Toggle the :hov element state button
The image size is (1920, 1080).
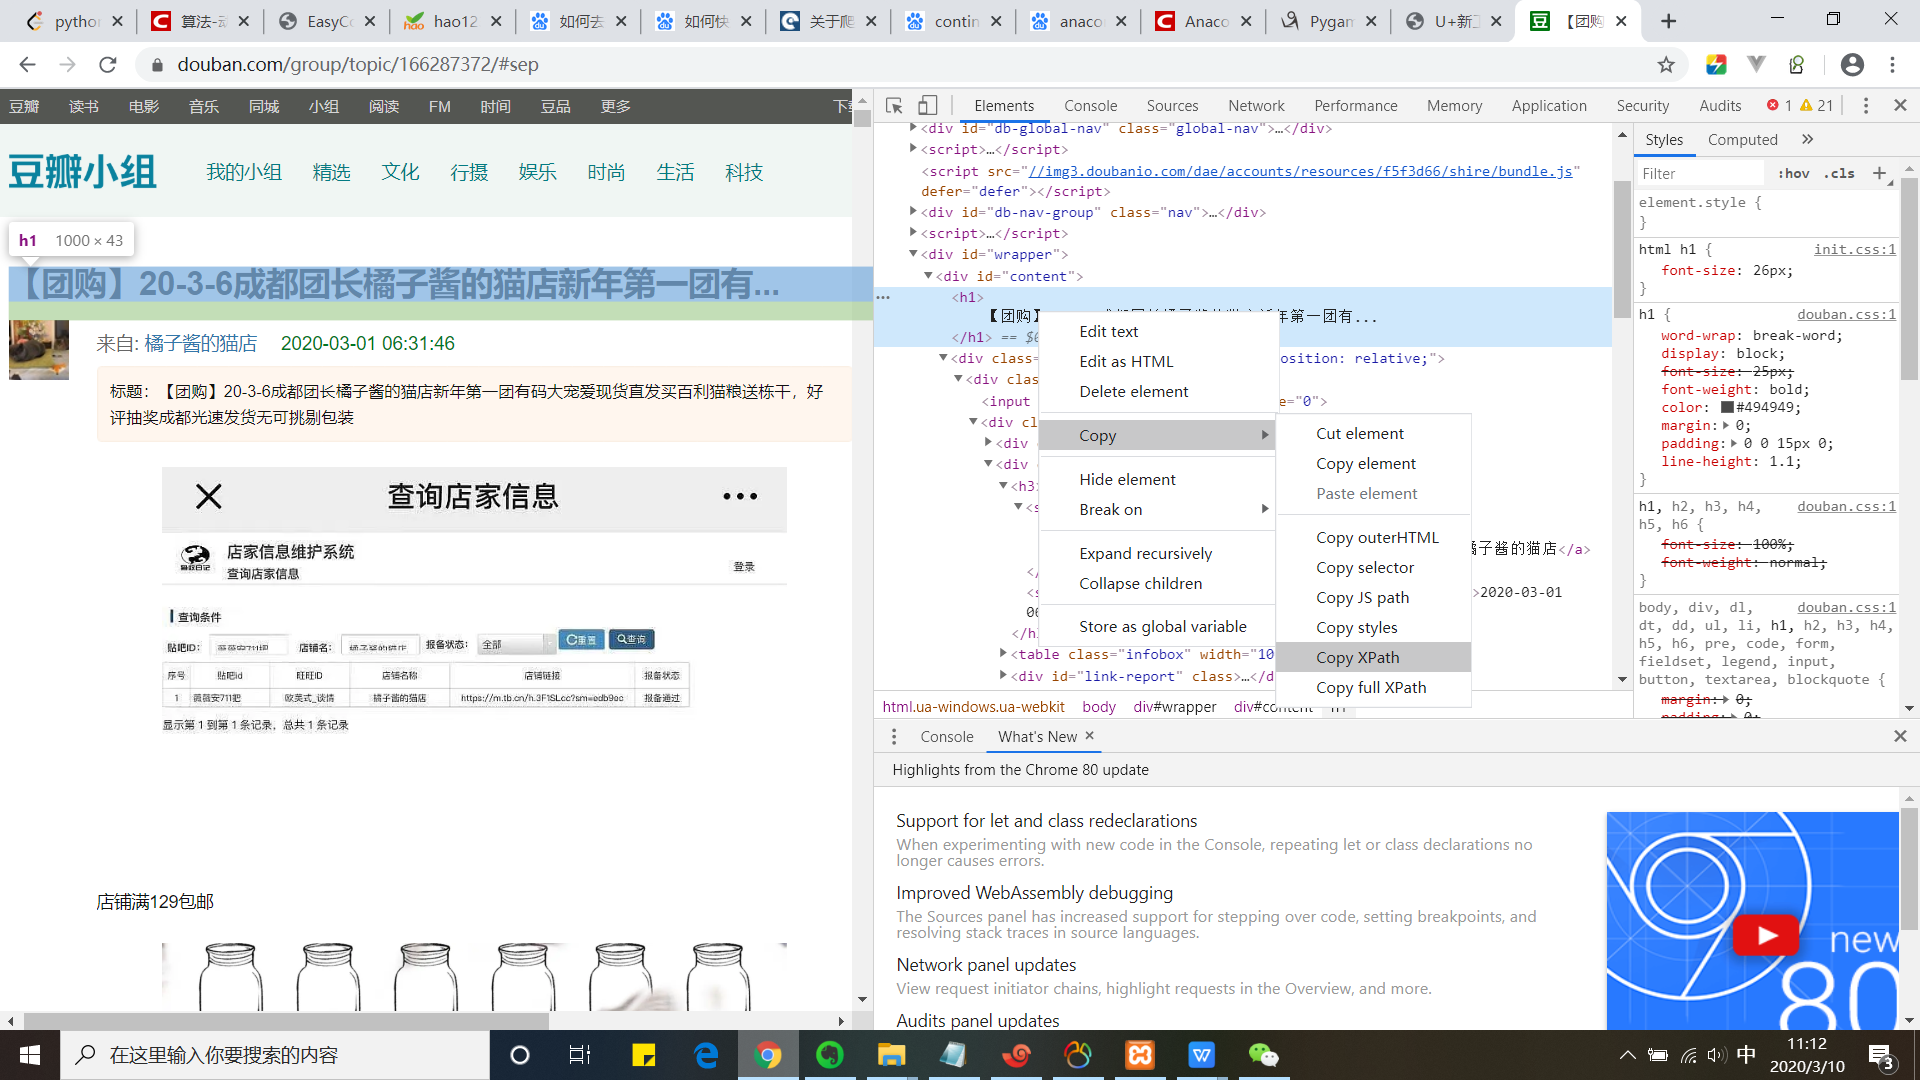click(1793, 173)
